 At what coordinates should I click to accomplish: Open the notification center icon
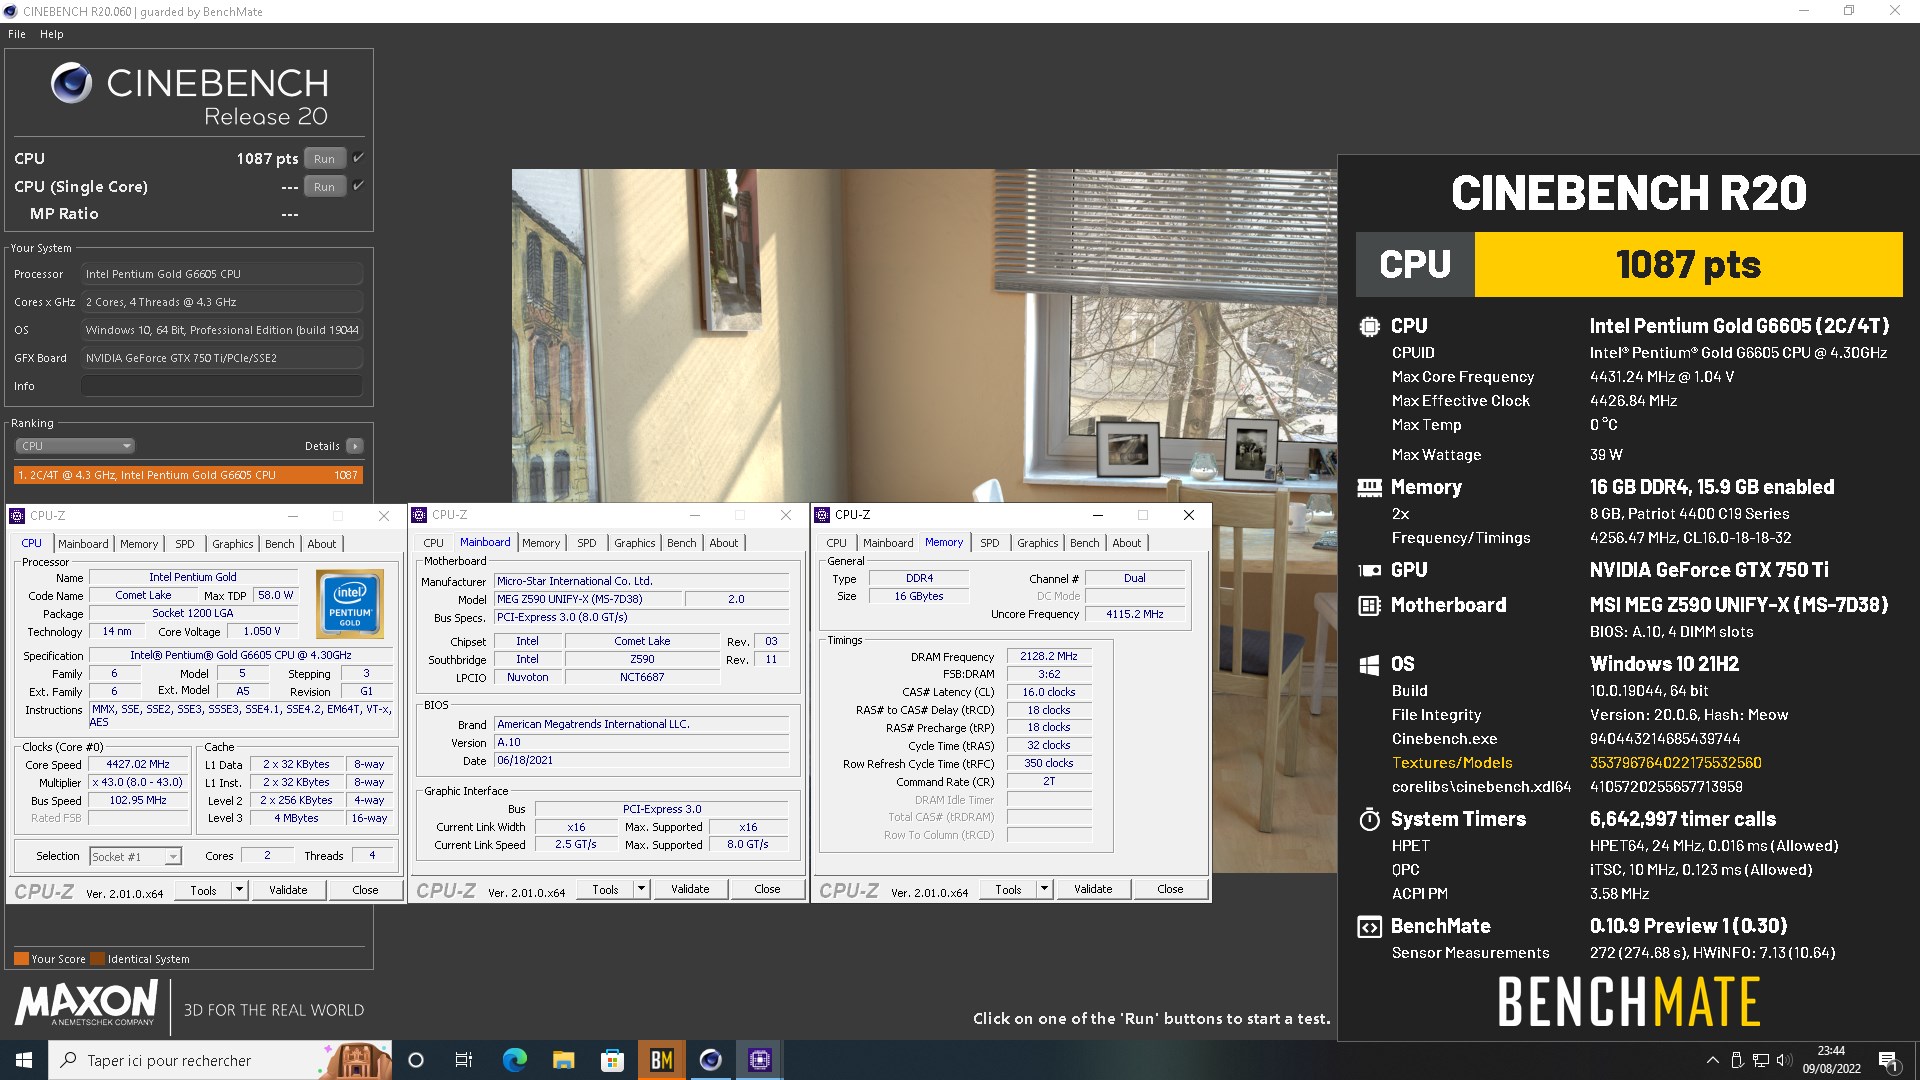(x=1888, y=1060)
